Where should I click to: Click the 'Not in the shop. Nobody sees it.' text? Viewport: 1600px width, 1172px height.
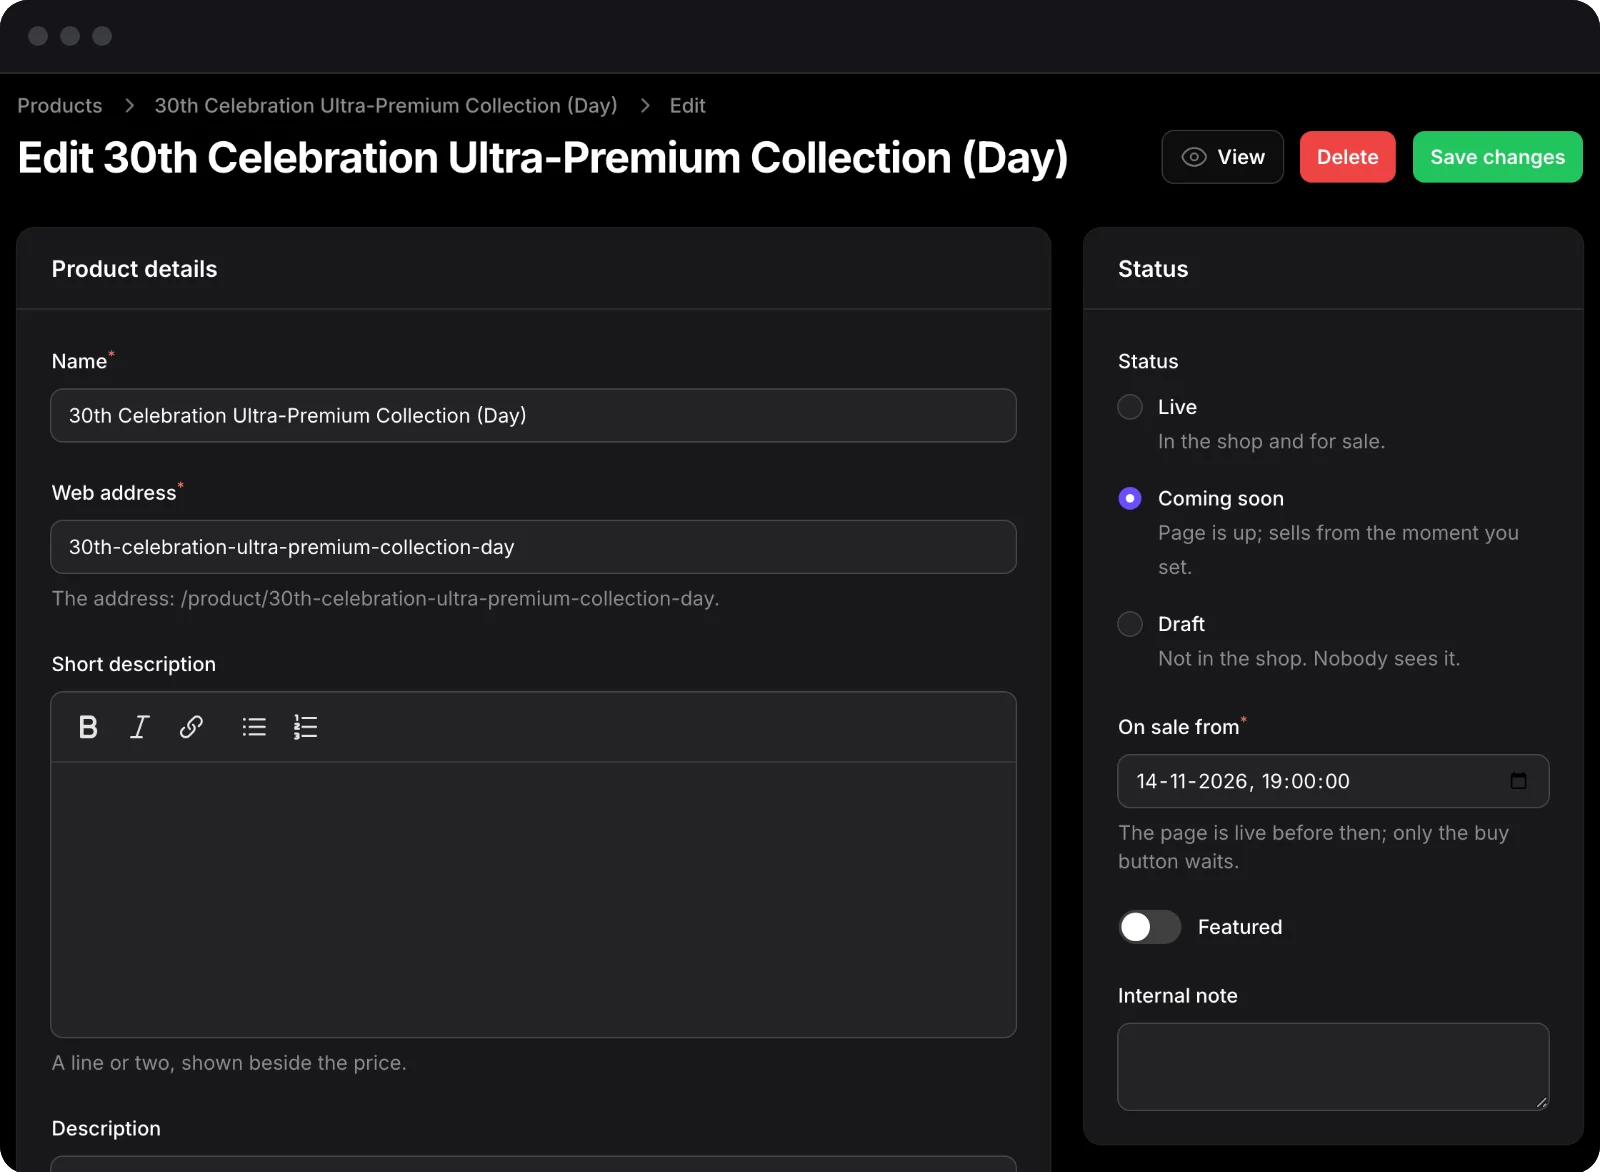pos(1309,658)
